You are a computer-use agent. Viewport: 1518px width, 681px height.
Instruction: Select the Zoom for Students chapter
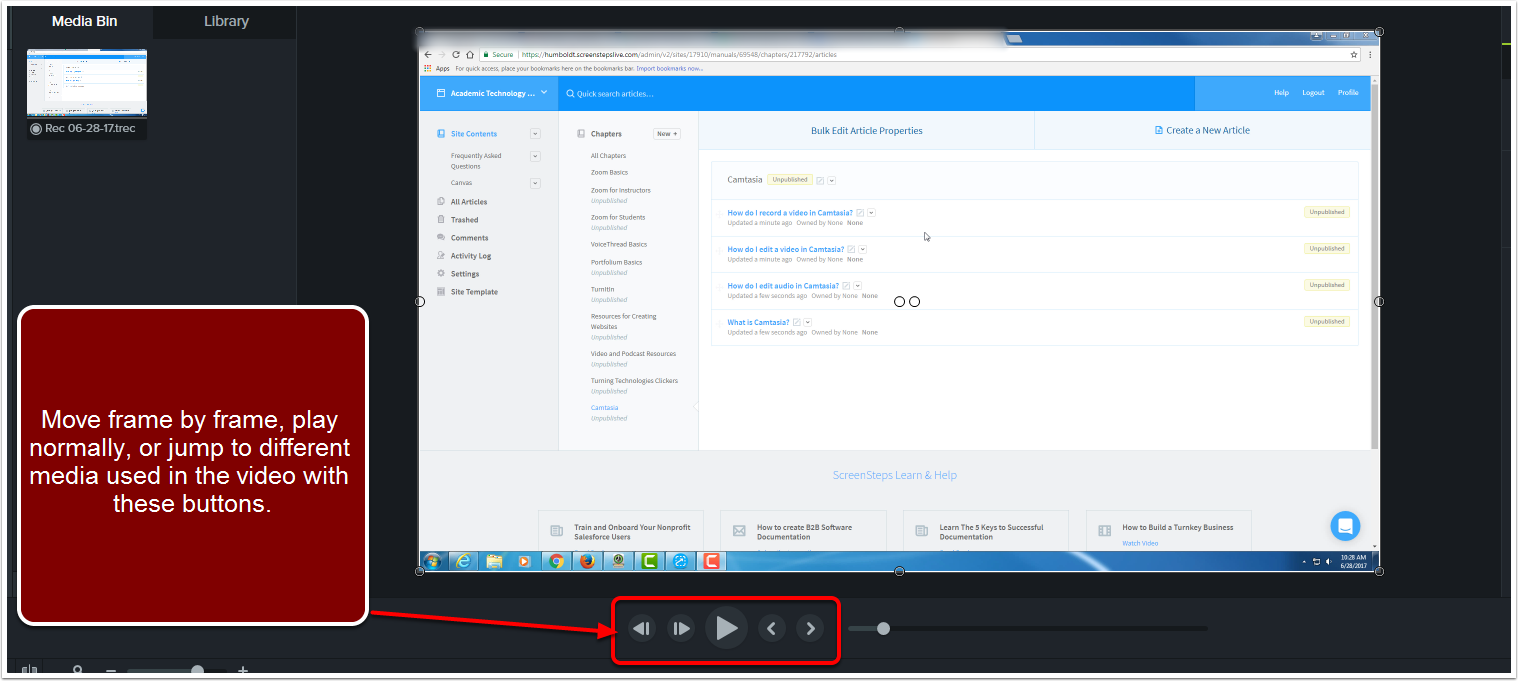[x=617, y=217]
